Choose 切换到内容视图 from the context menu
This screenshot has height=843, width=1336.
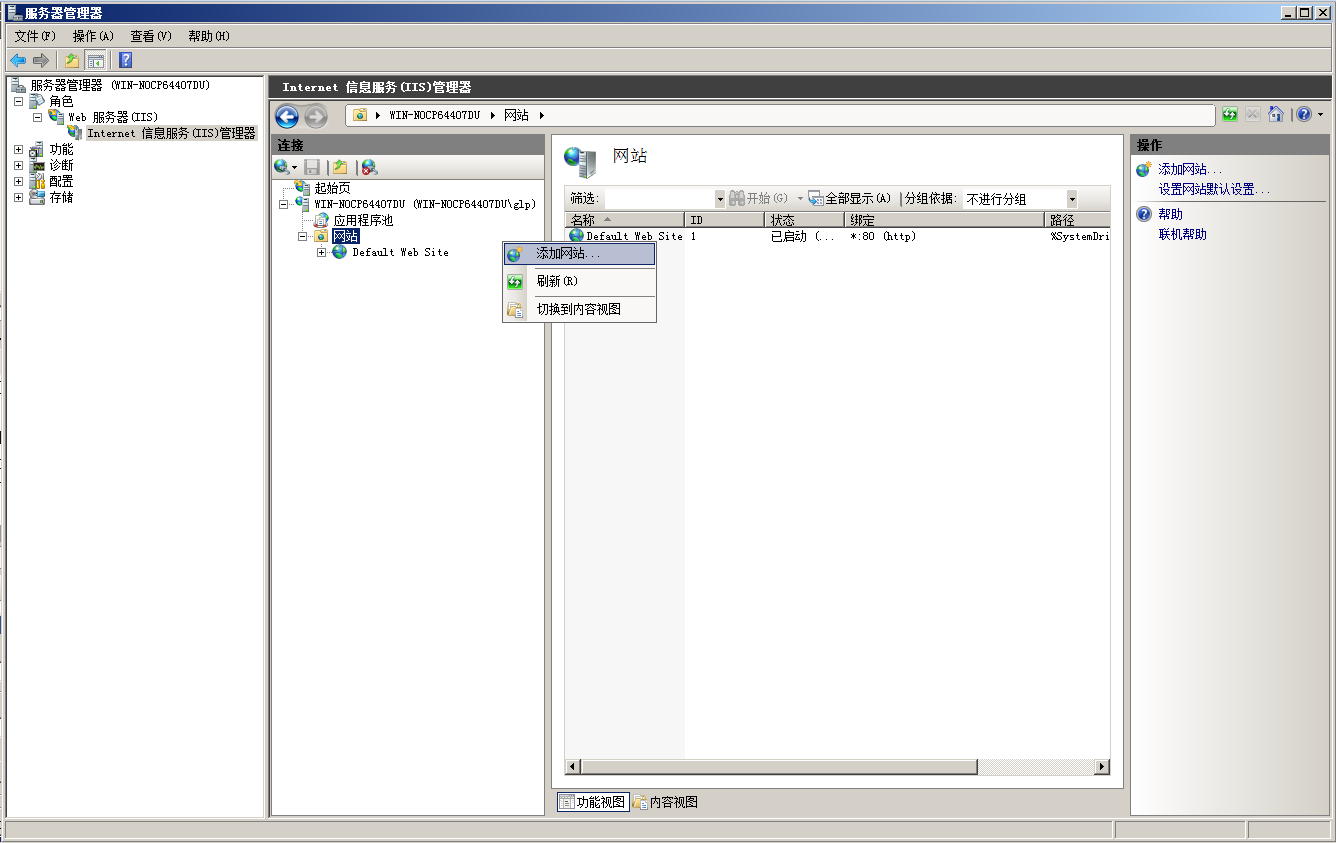(x=579, y=310)
